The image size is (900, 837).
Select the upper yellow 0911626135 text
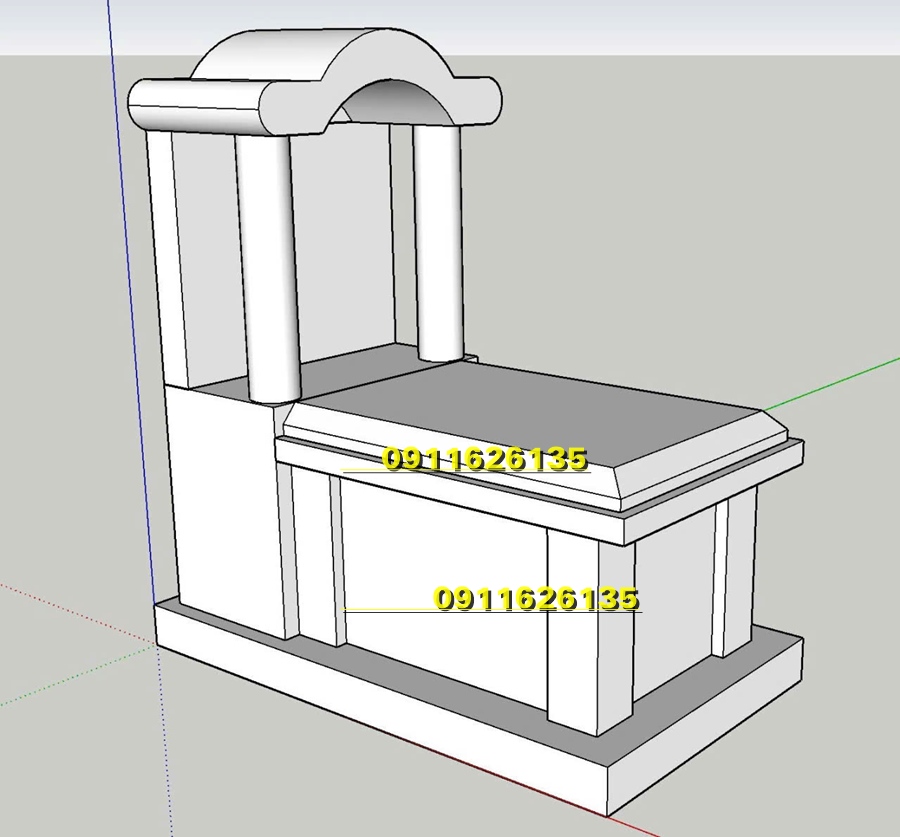click(x=485, y=459)
